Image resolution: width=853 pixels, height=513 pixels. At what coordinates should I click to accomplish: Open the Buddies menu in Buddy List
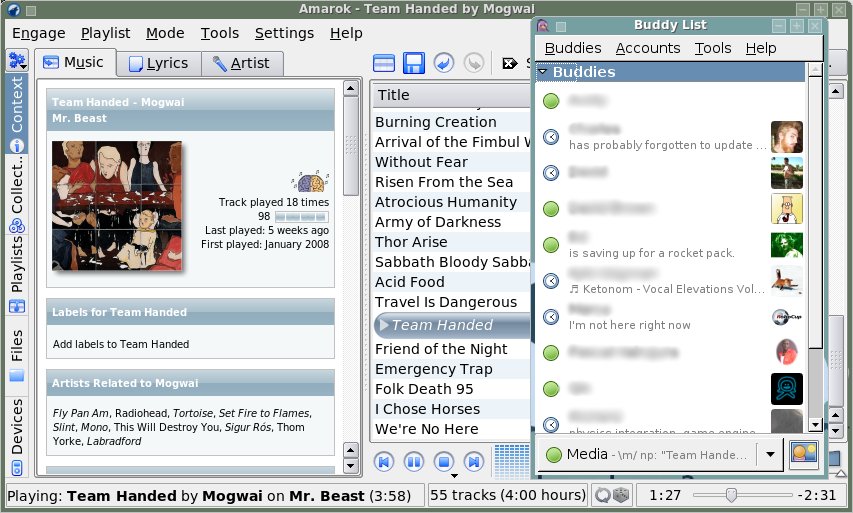tap(573, 48)
